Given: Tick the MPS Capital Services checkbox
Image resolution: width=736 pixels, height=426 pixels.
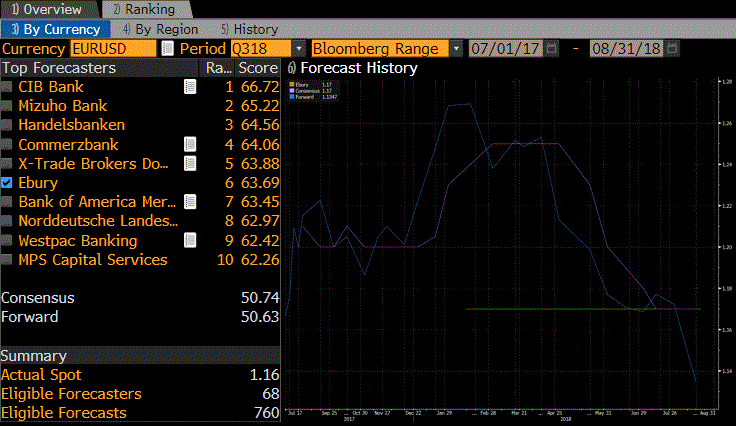Looking at the screenshot, I should (7, 260).
